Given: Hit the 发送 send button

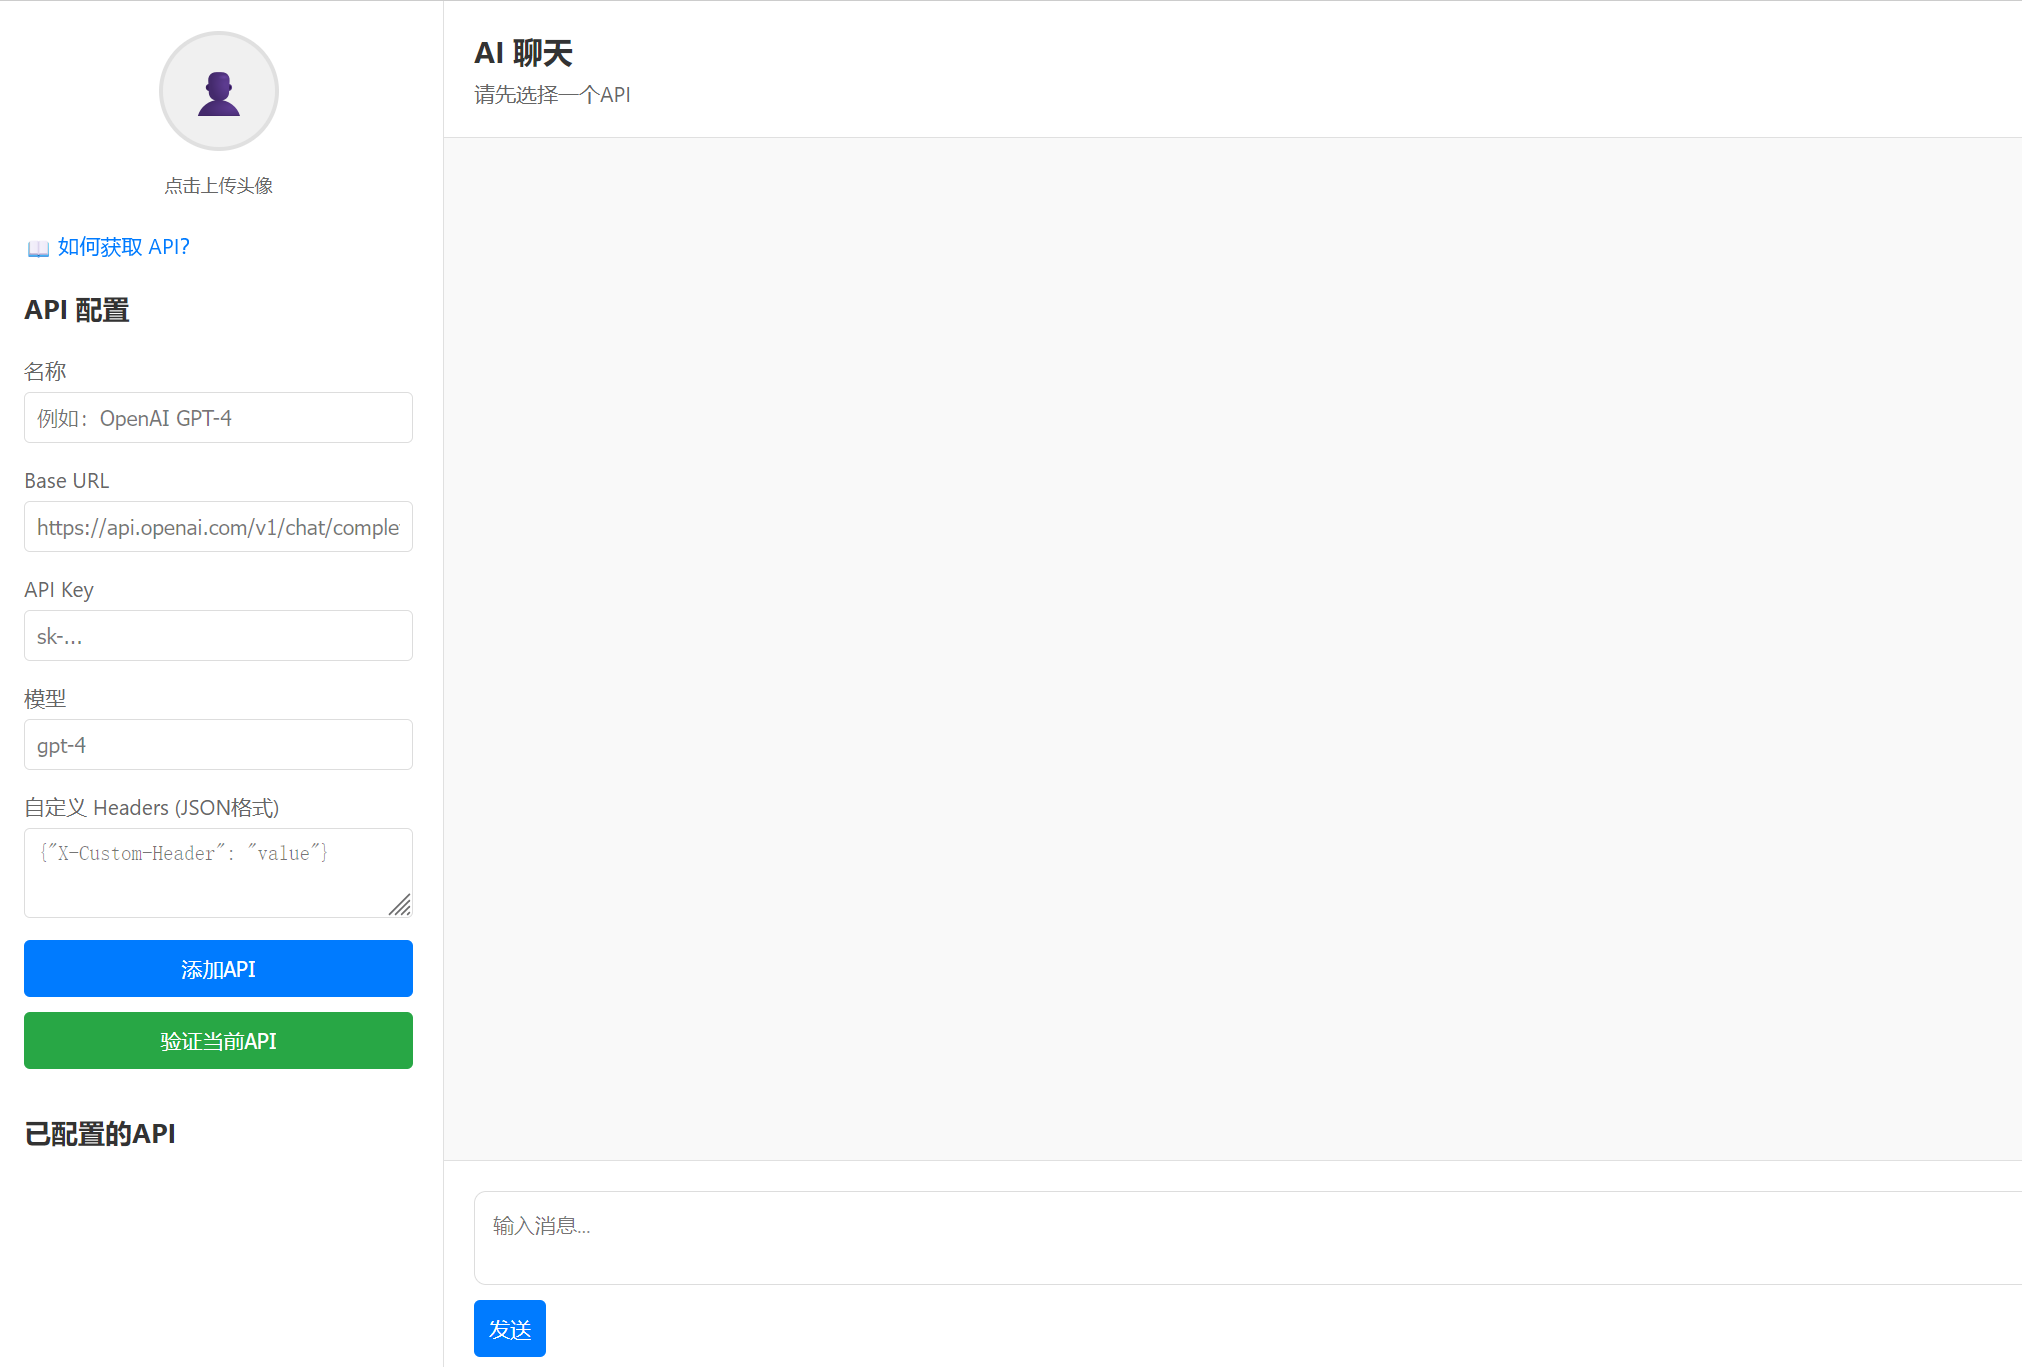Looking at the screenshot, I should (x=509, y=1329).
